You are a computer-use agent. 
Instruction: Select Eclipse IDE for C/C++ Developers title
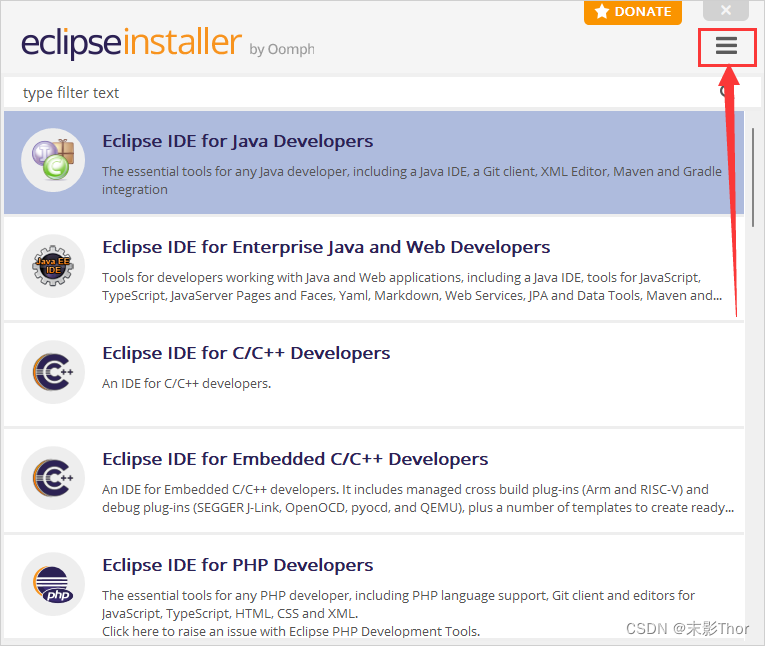click(246, 353)
